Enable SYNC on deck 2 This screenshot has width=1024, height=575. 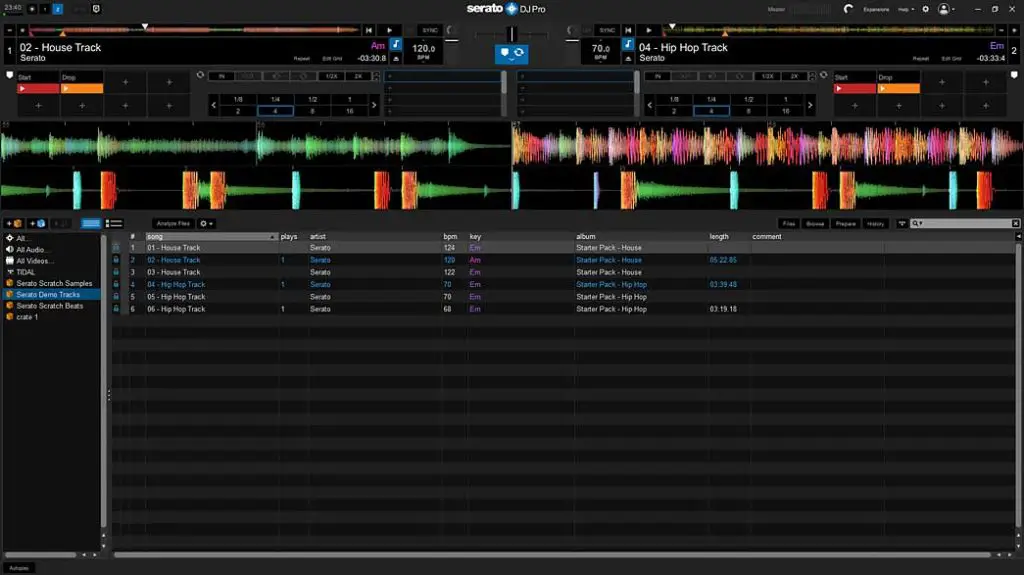(x=607, y=30)
